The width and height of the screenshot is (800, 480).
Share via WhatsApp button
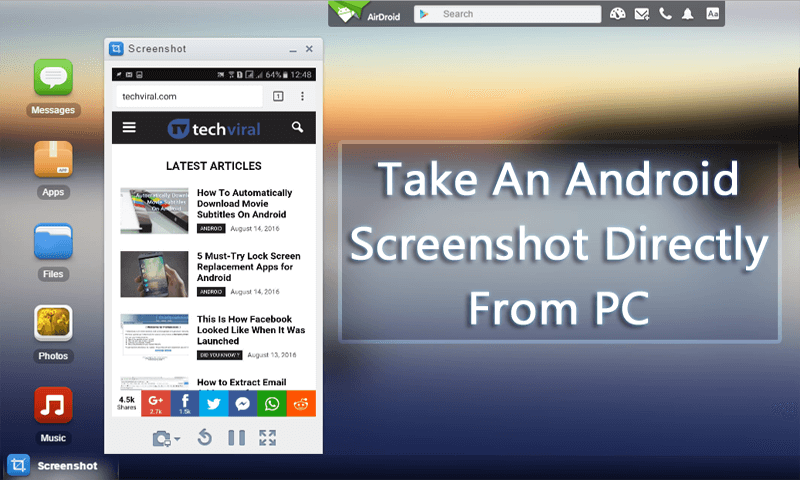coord(272,403)
